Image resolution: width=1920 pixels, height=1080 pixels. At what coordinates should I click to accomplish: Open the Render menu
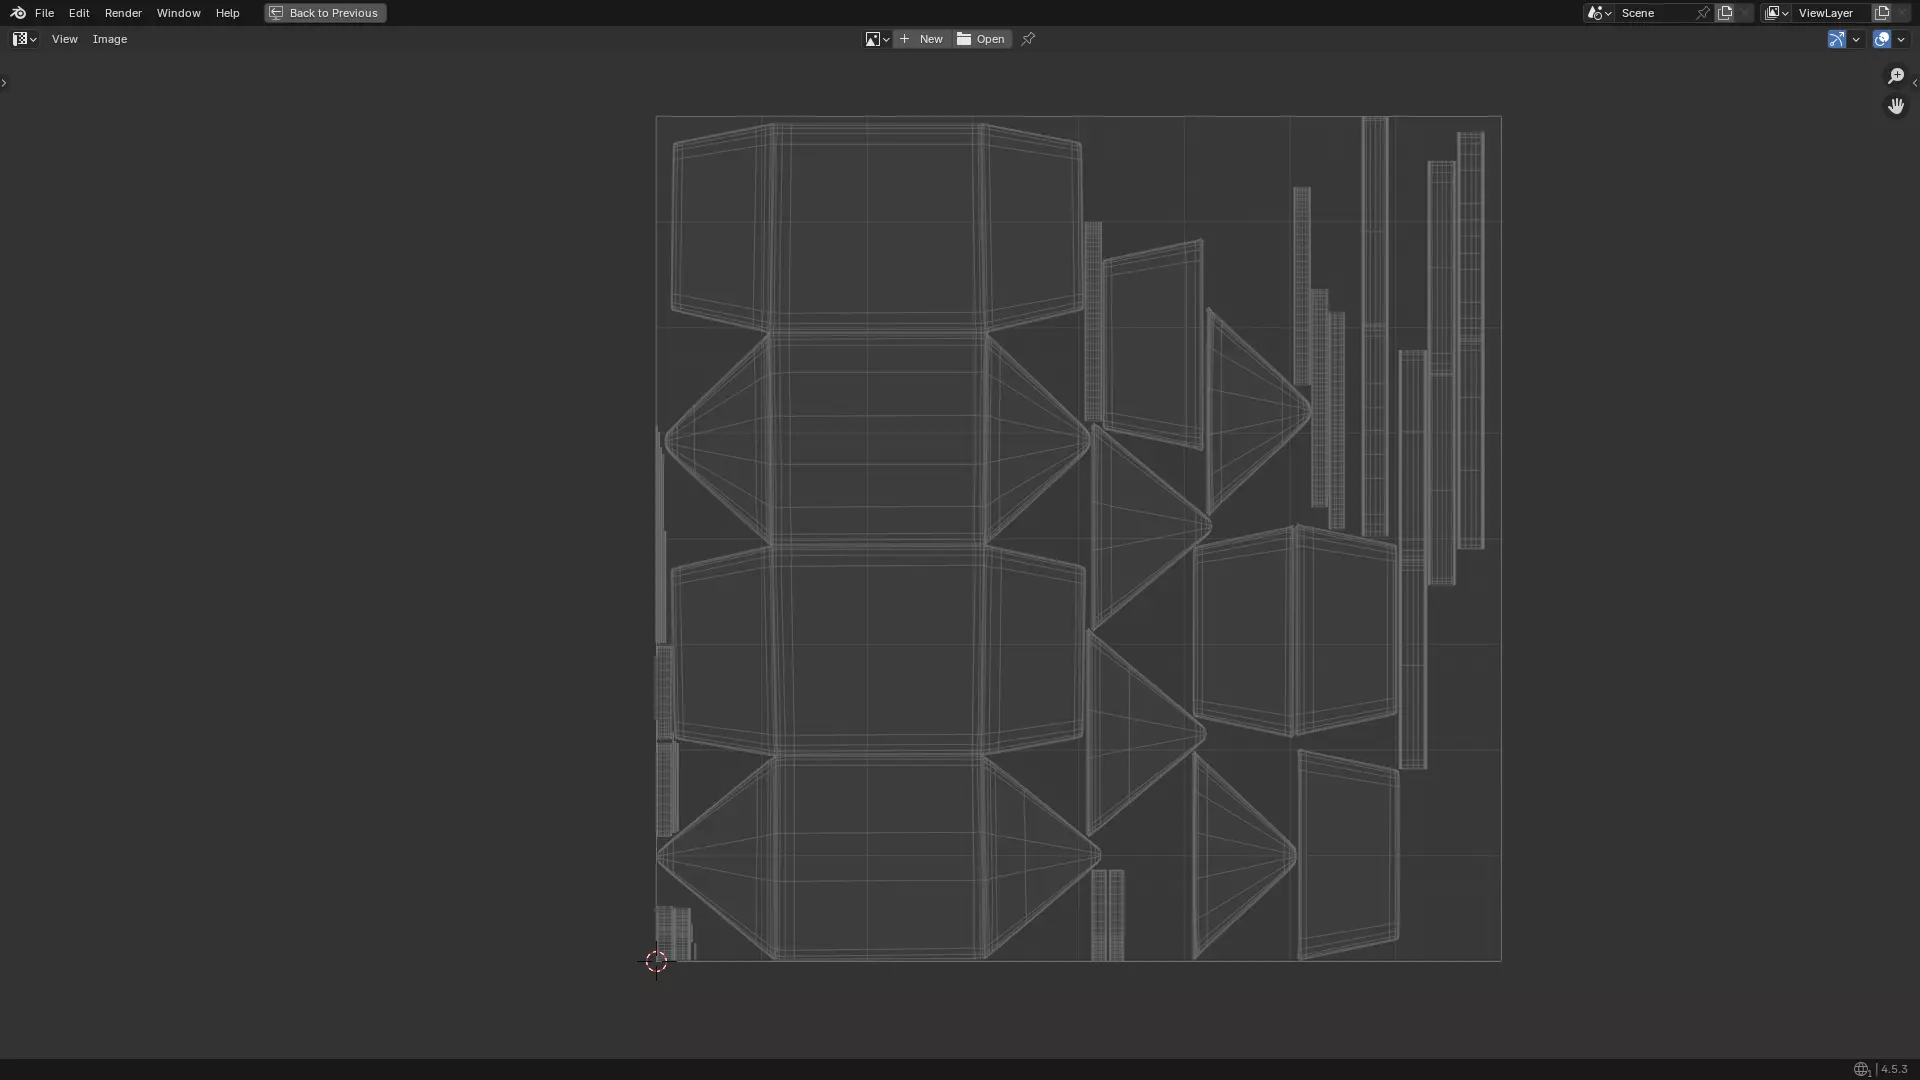pos(123,13)
